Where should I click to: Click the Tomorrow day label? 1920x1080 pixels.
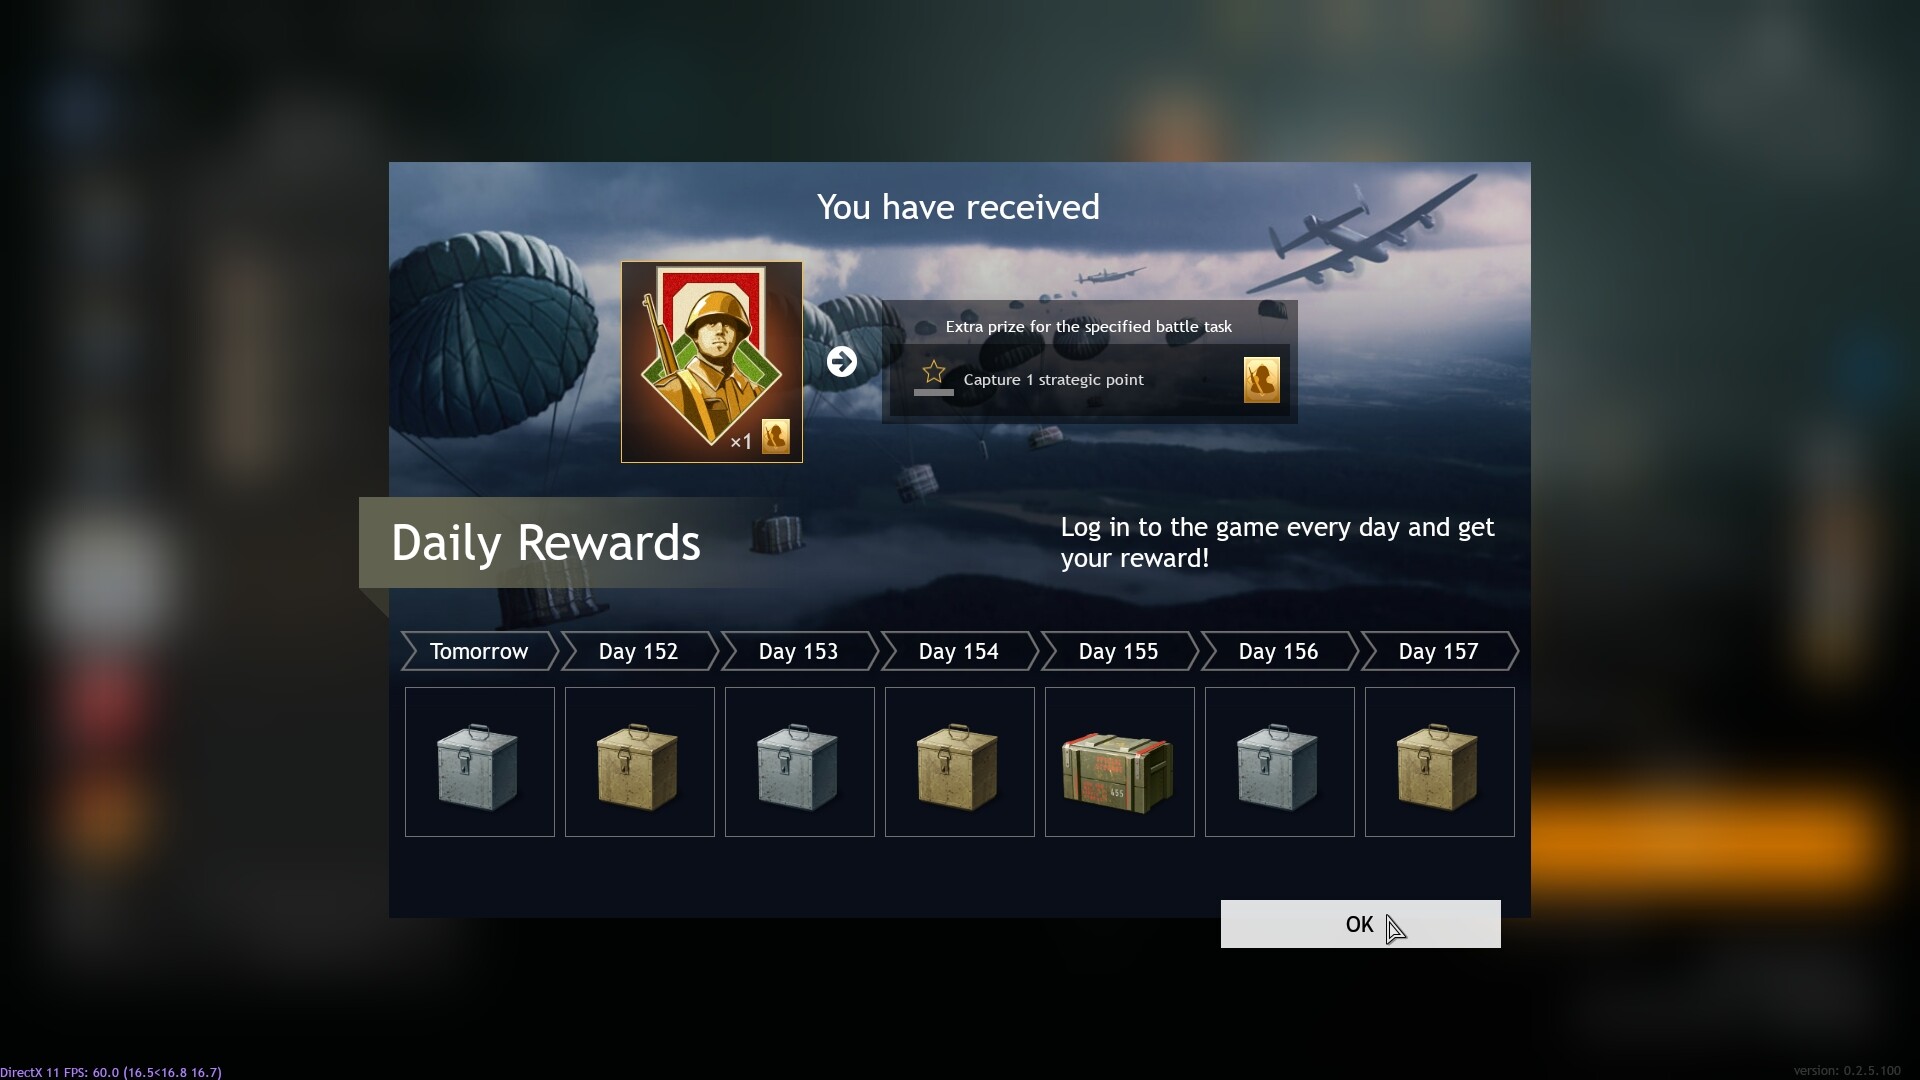tap(479, 651)
